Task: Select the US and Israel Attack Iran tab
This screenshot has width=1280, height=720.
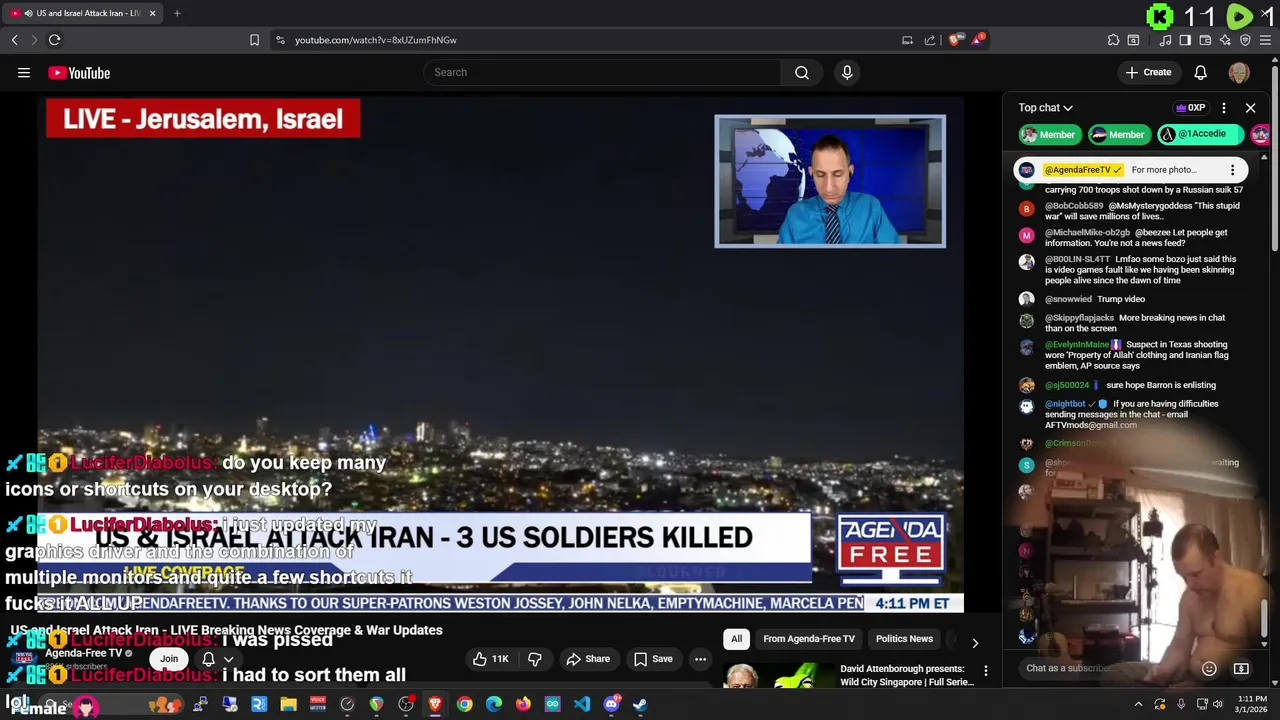Action: point(82,13)
